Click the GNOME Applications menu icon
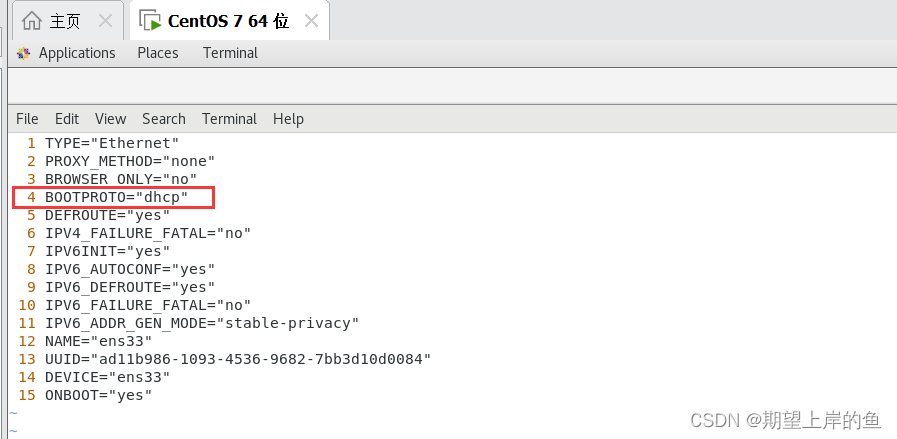Image resolution: width=897 pixels, height=439 pixels. click(23, 53)
